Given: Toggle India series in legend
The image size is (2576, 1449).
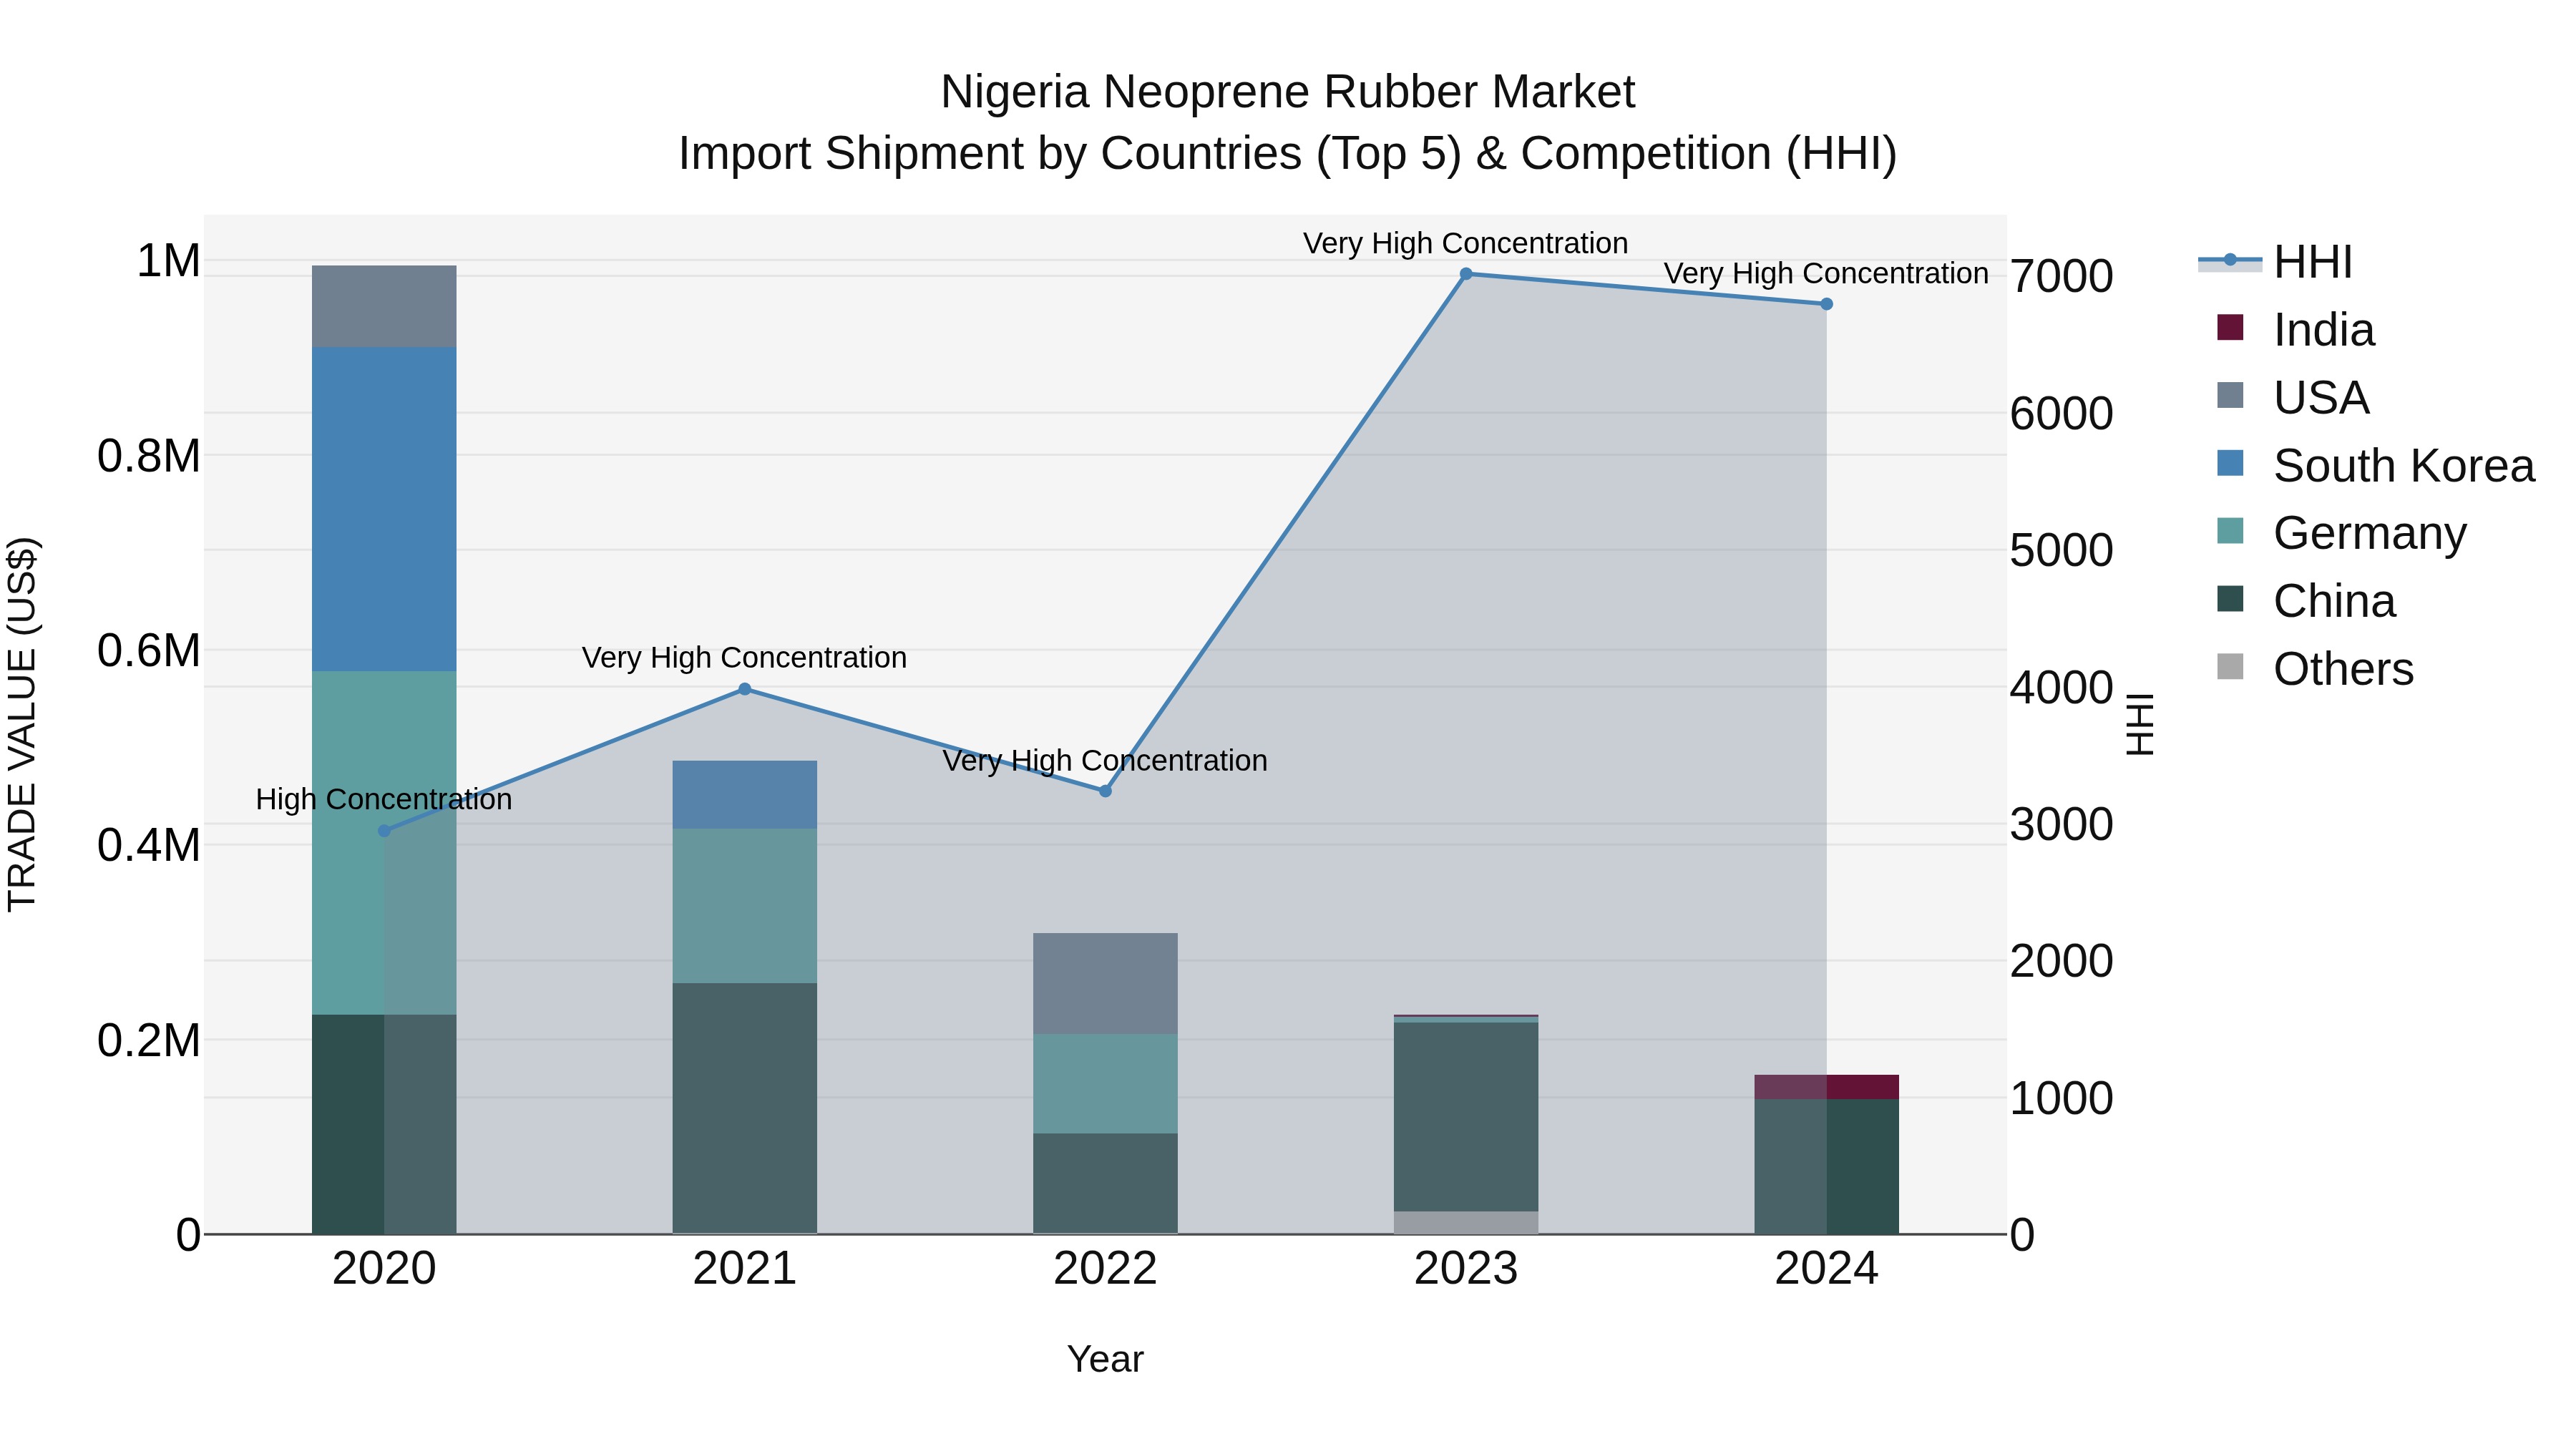Looking at the screenshot, I should pyautogui.click(x=2295, y=330).
